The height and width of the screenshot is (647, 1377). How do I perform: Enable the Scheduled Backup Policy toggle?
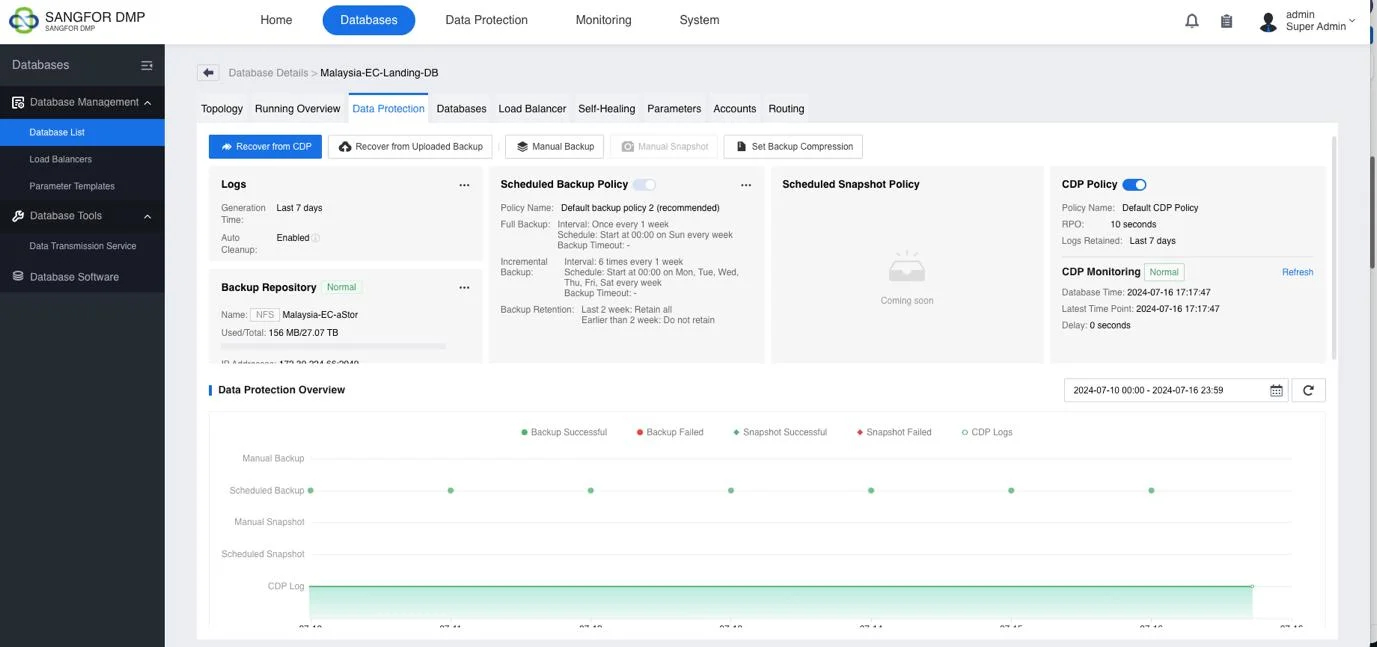pos(645,184)
